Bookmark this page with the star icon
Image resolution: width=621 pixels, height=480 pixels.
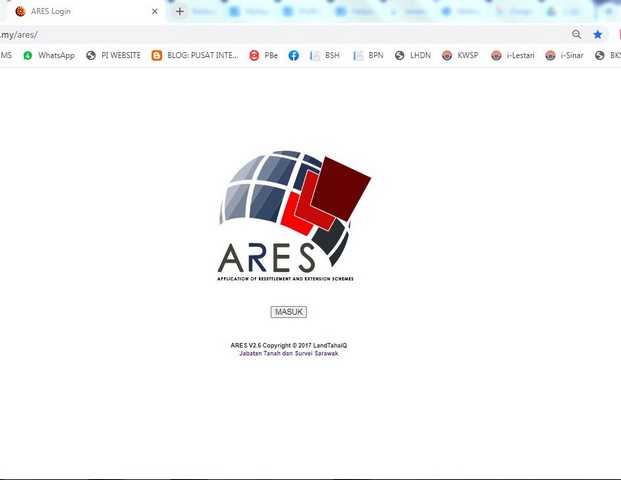coord(598,34)
